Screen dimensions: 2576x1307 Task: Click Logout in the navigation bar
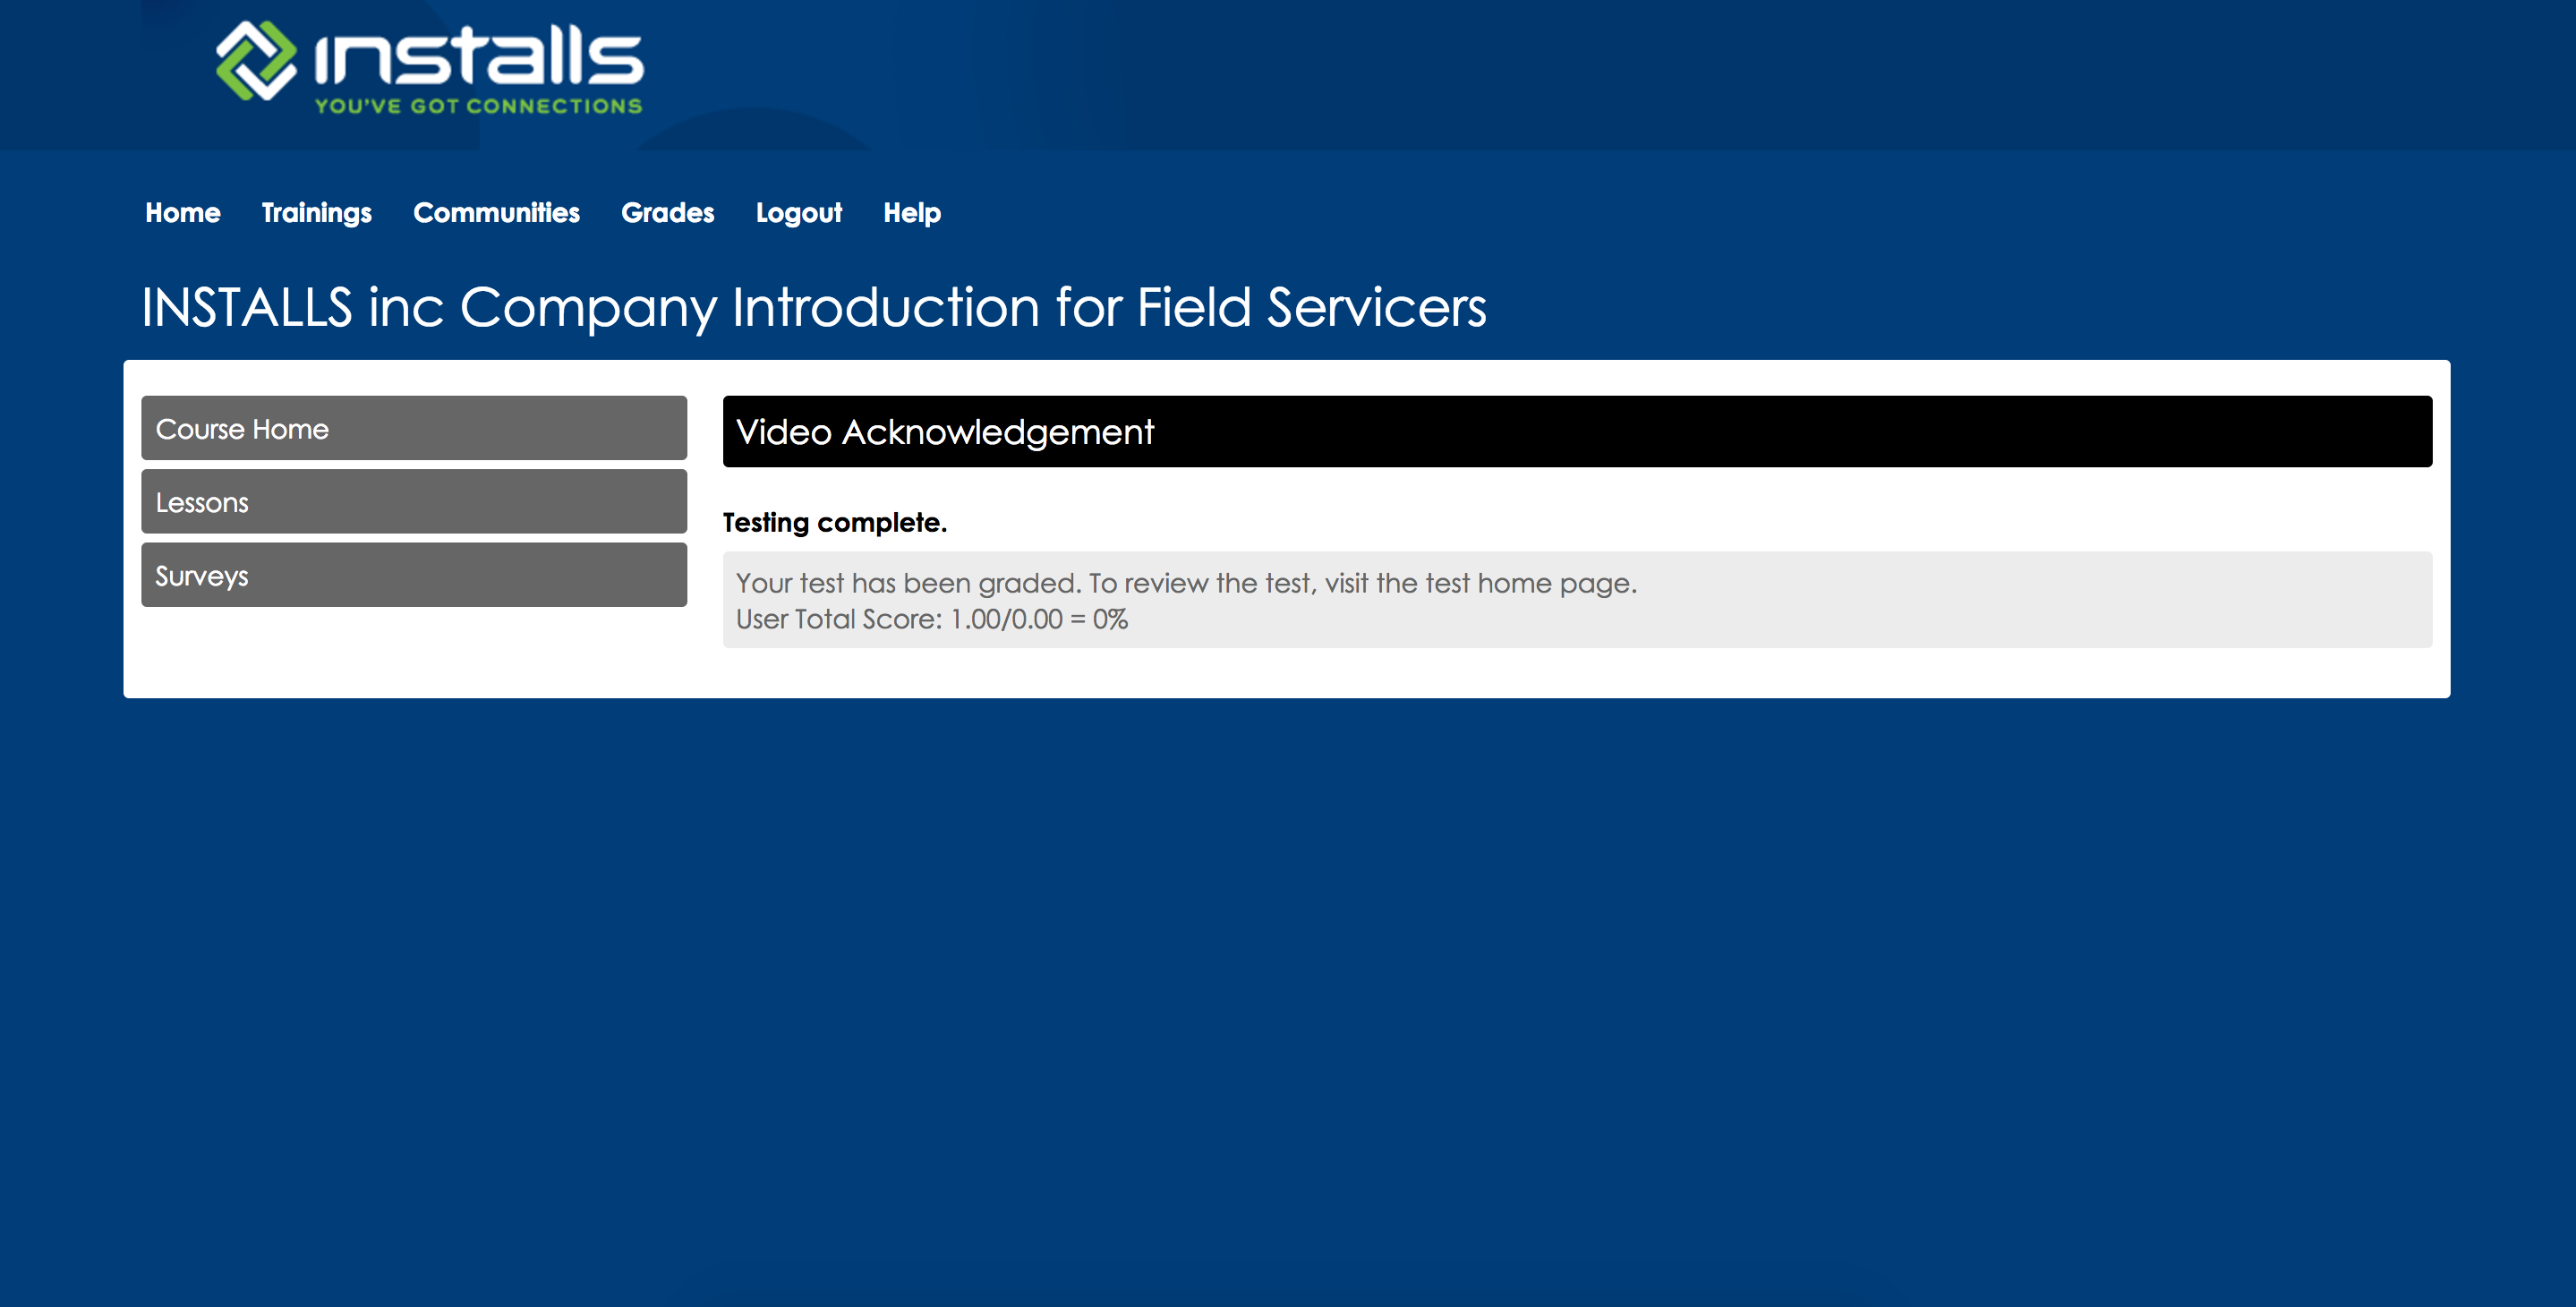tap(798, 213)
